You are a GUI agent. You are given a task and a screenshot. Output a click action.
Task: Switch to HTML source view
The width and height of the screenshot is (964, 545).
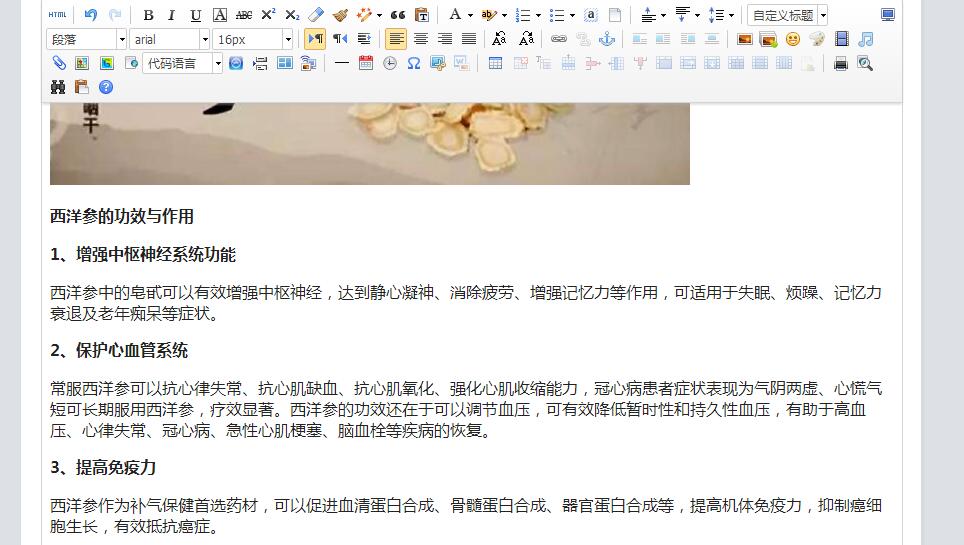pos(58,15)
